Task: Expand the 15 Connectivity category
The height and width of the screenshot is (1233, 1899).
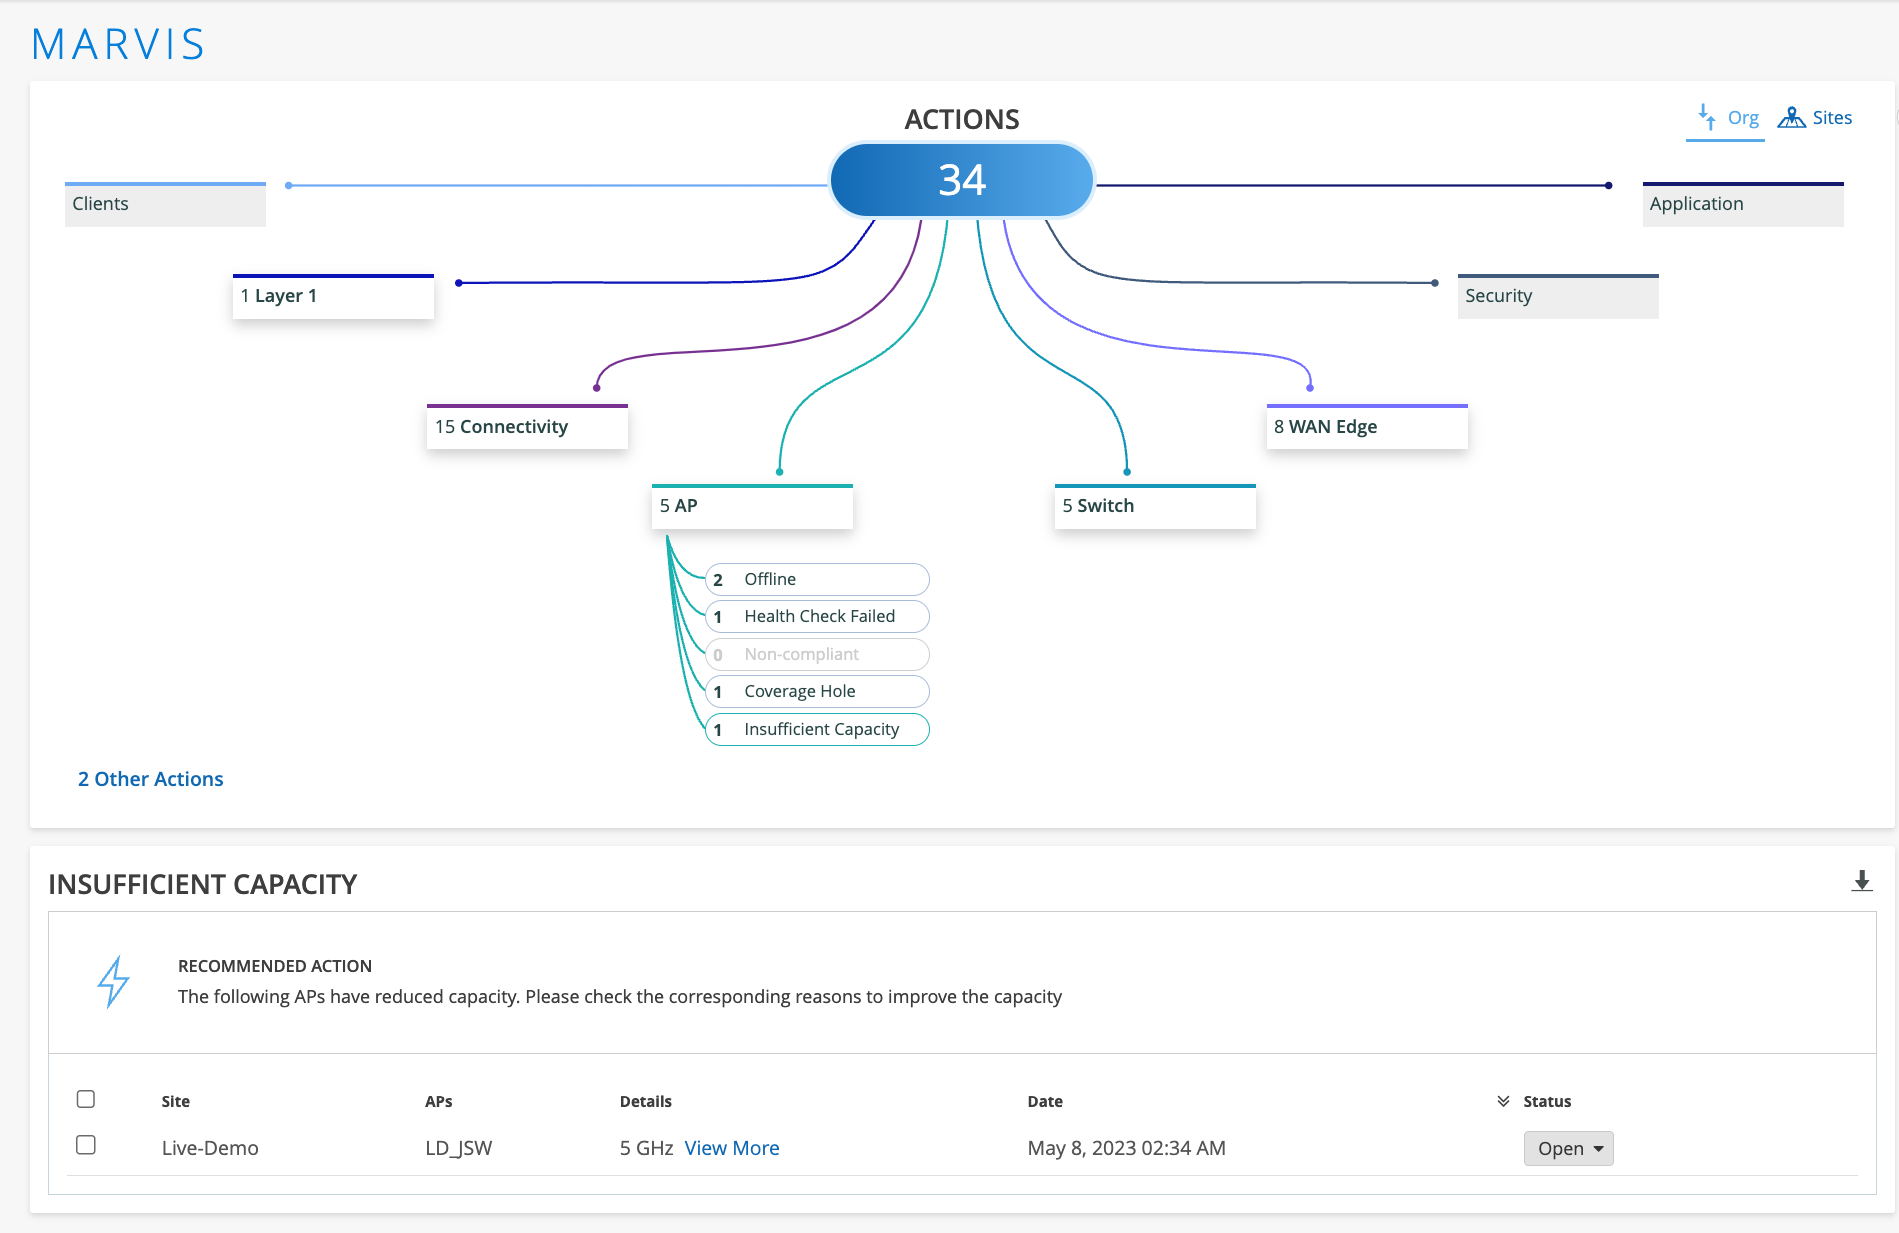Action: (x=527, y=427)
